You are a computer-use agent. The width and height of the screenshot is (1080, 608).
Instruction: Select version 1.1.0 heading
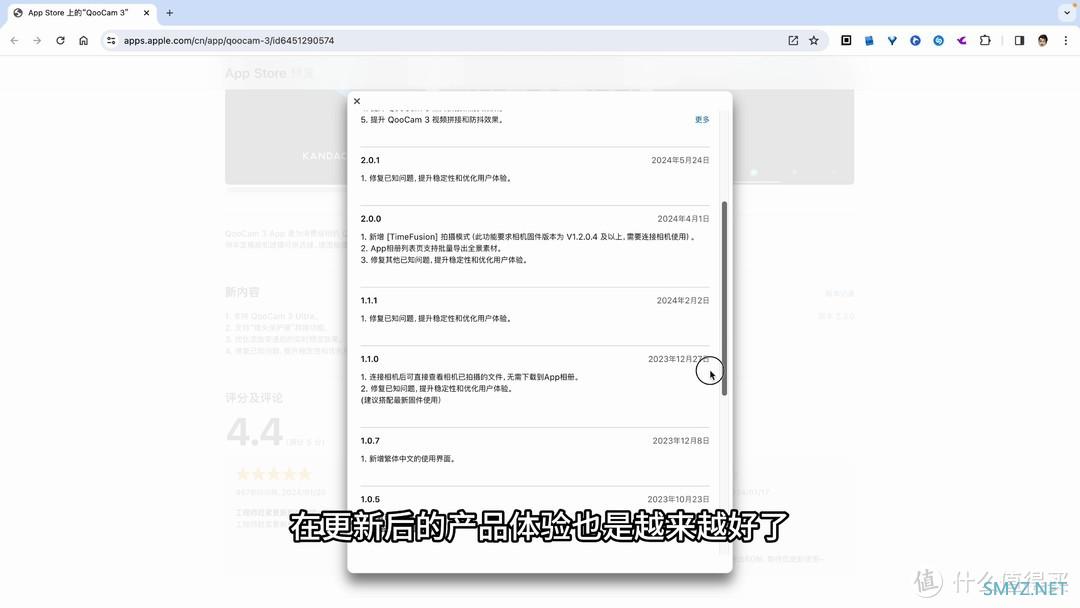[x=369, y=359]
